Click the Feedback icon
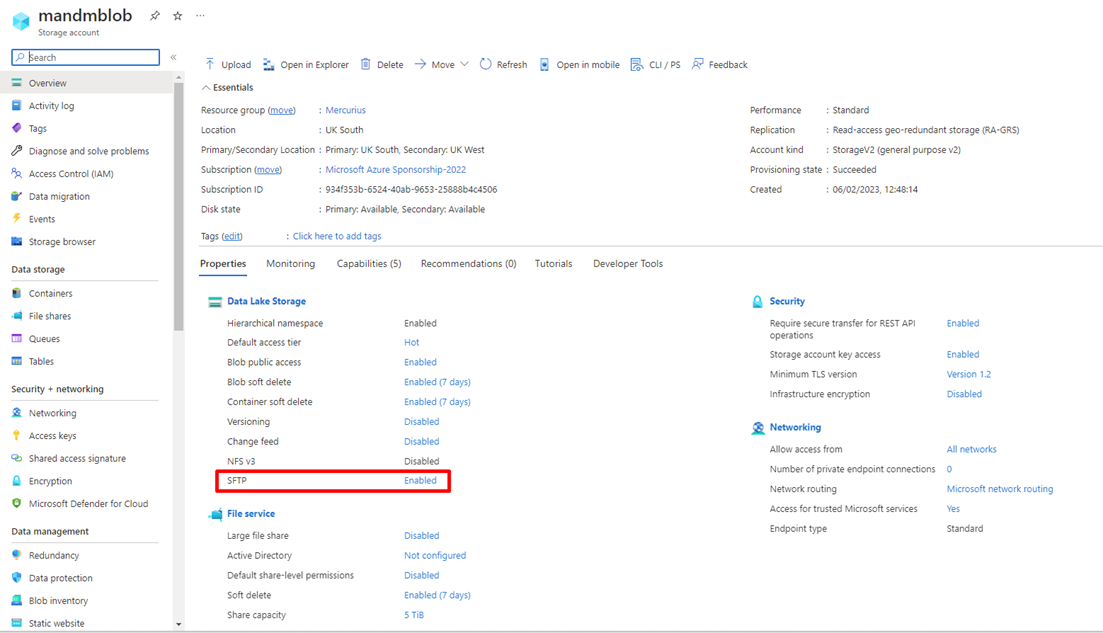 [x=697, y=64]
